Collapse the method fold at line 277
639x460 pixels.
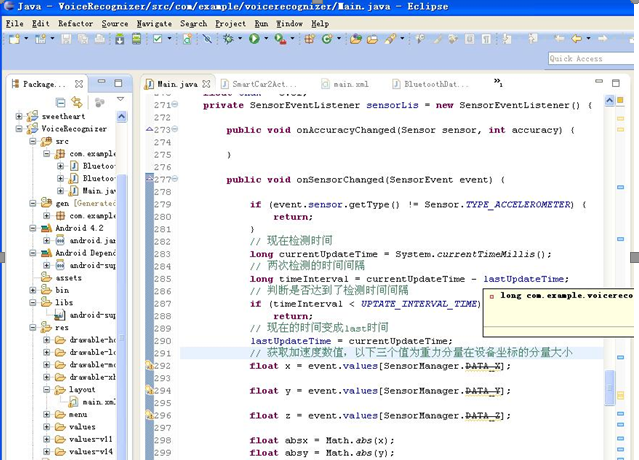tap(175, 179)
